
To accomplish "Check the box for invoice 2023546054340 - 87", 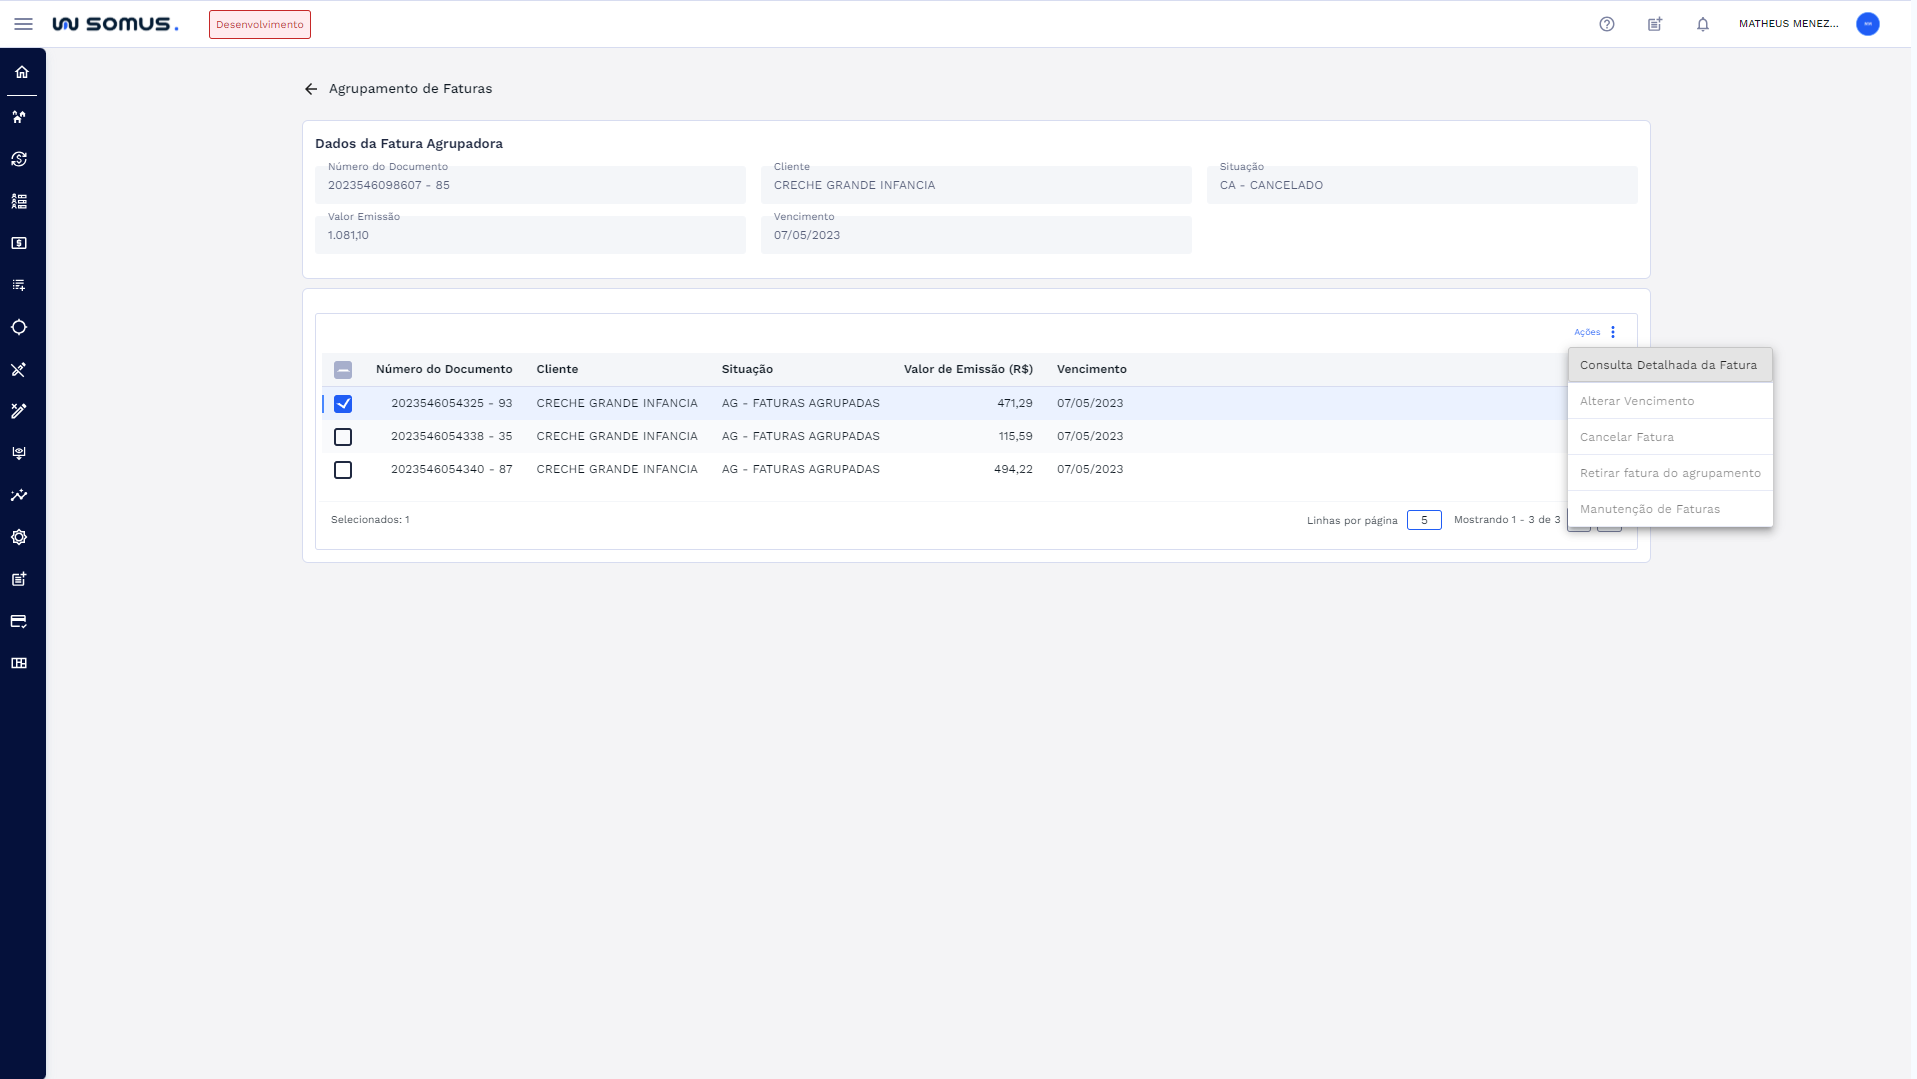I will click(x=343, y=470).
